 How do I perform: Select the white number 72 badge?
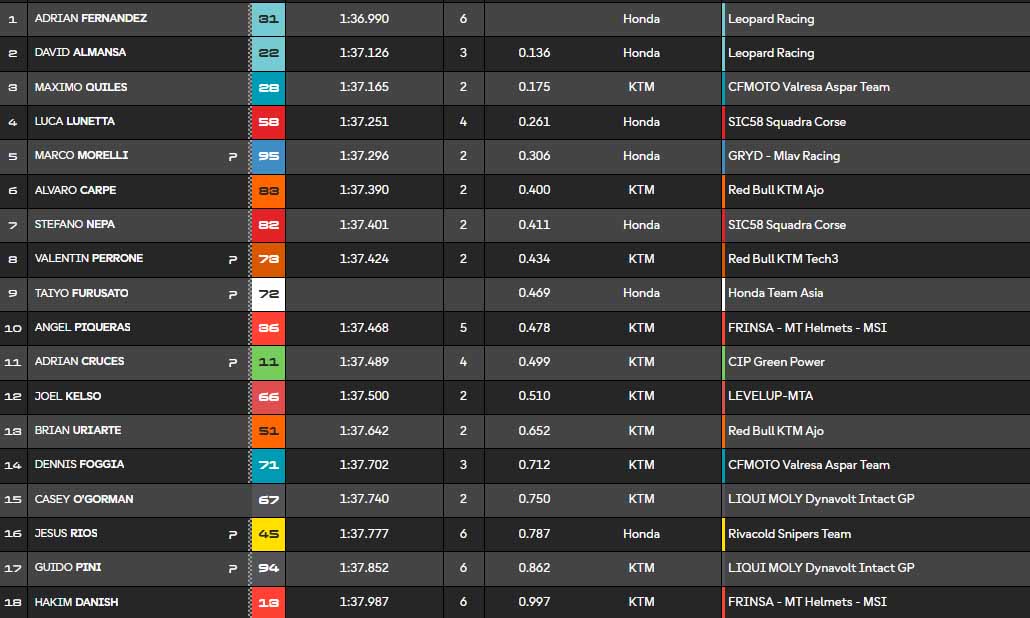(268, 293)
